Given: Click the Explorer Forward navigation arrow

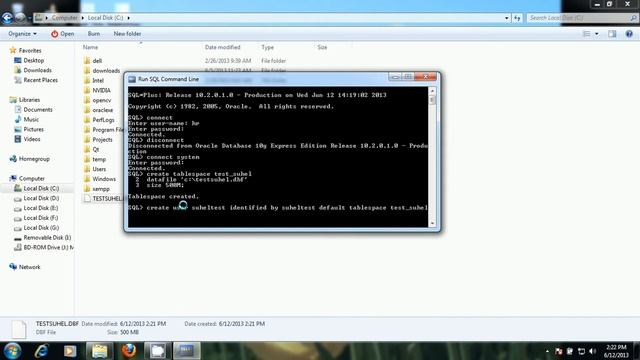Looking at the screenshot, I should coord(20,18).
